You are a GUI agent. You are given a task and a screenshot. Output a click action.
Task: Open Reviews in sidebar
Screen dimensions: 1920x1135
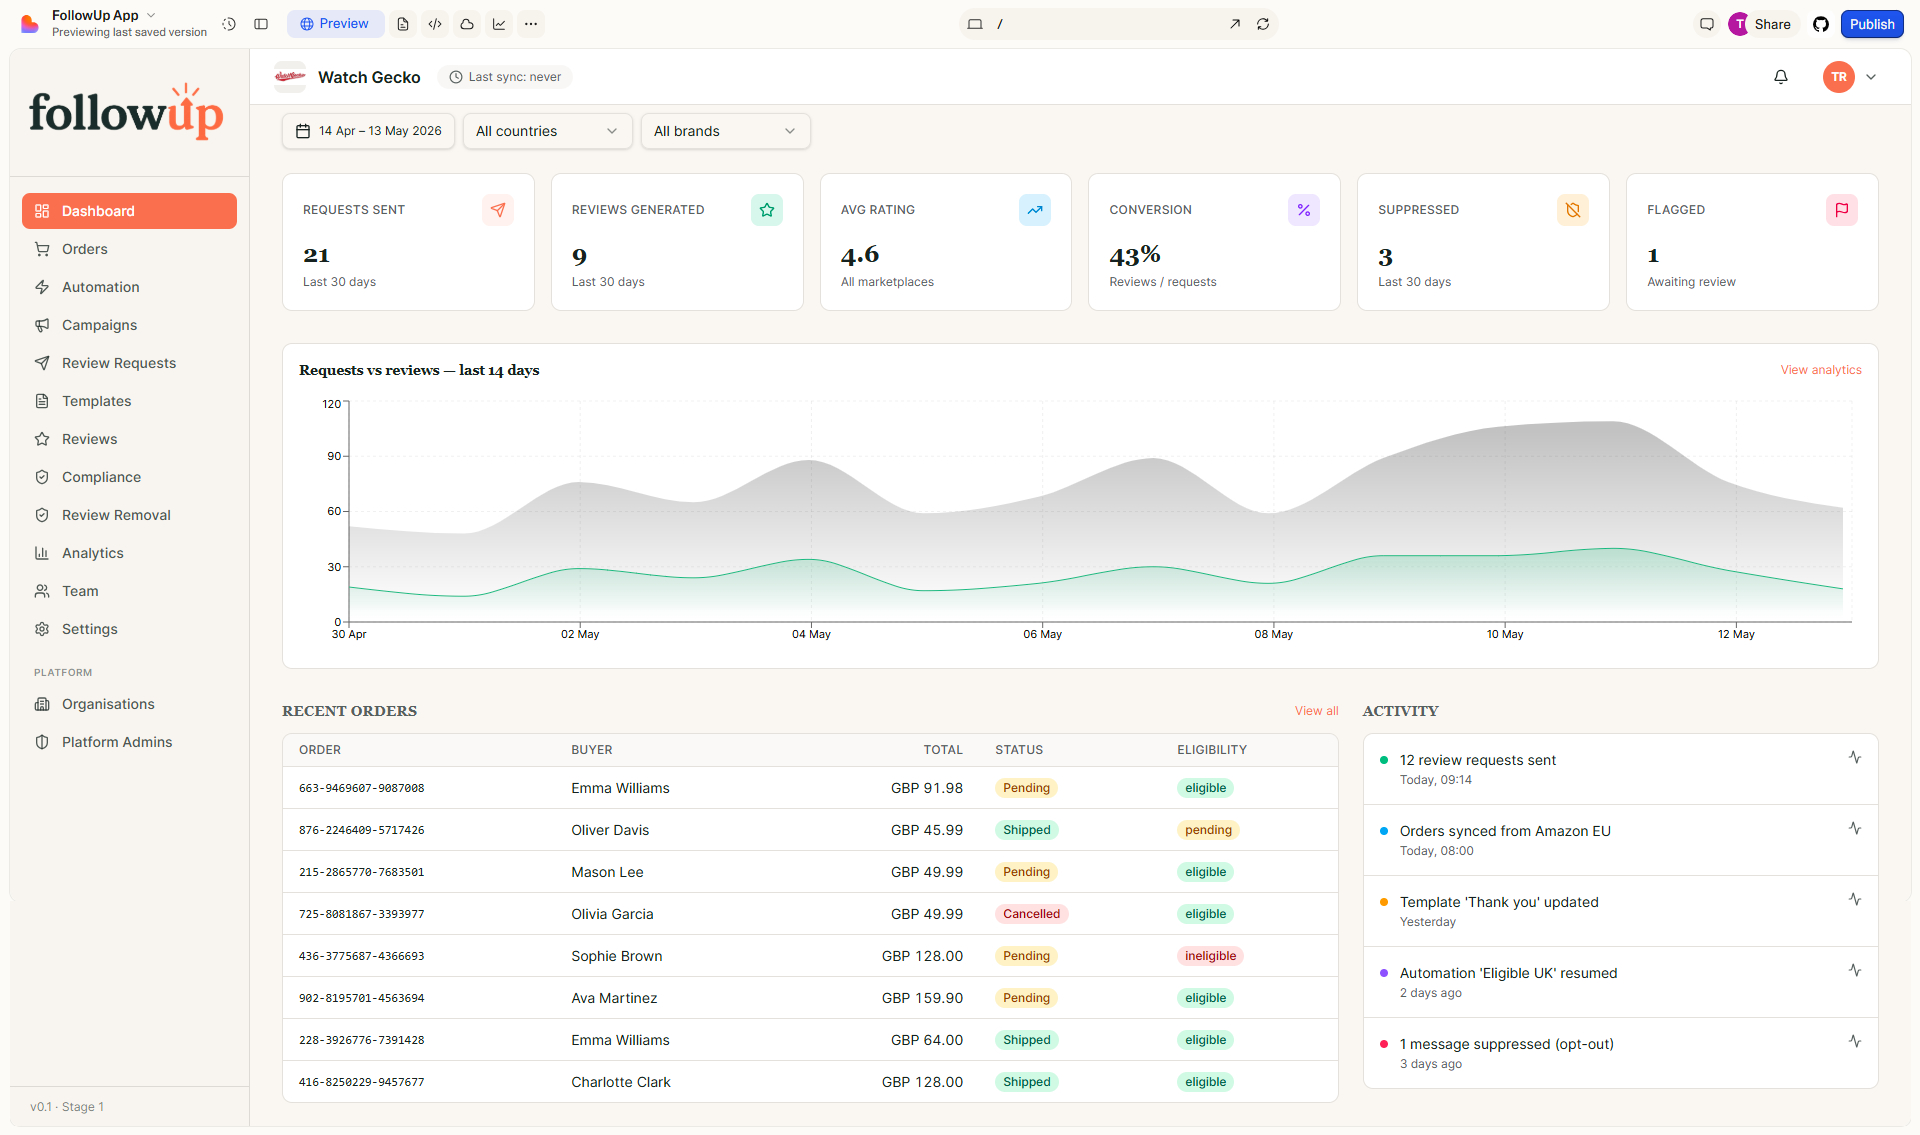tap(129, 439)
